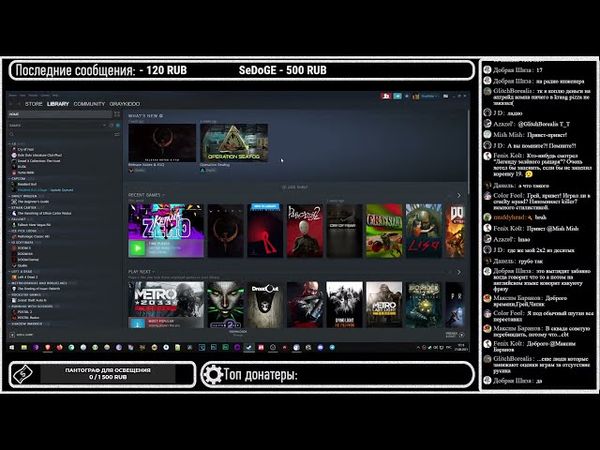Open Windows Start menu
The width and height of the screenshot is (600, 450).
(x=12, y=347)
